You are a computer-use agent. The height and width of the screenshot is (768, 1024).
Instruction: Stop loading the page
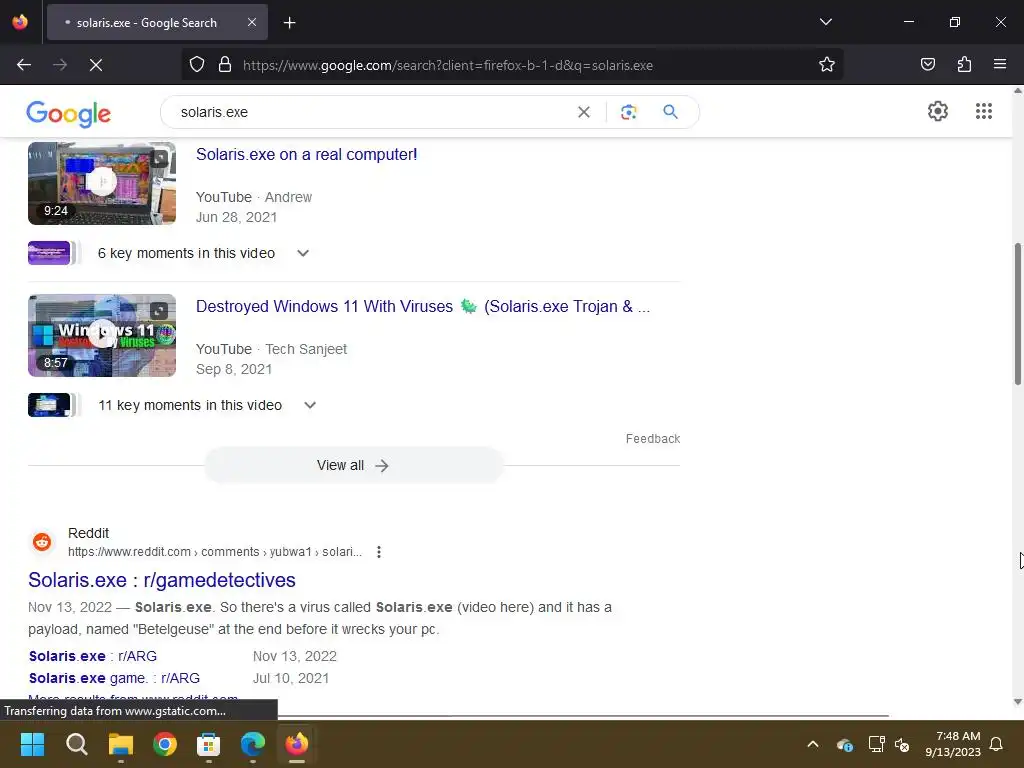[x=96, y=65]
